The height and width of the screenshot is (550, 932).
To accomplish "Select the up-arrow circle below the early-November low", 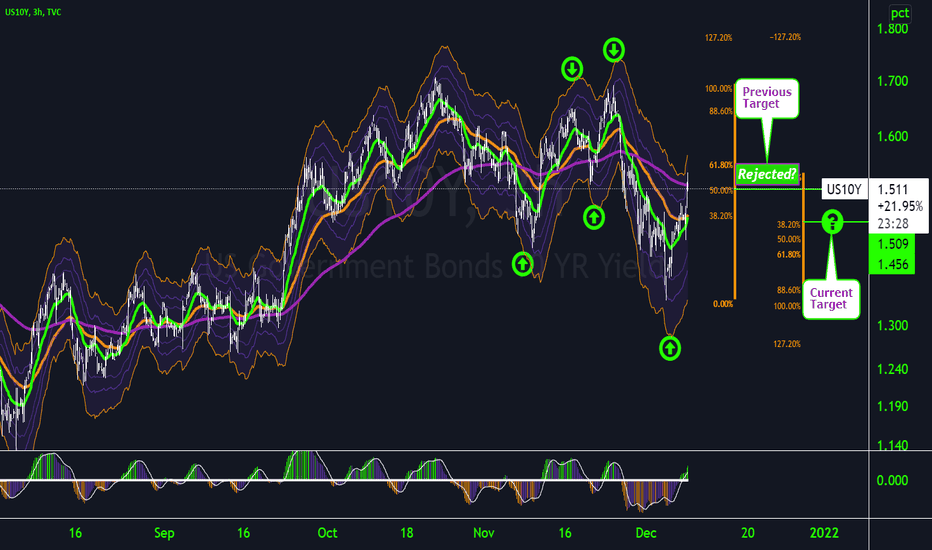I will click(522, 263).
